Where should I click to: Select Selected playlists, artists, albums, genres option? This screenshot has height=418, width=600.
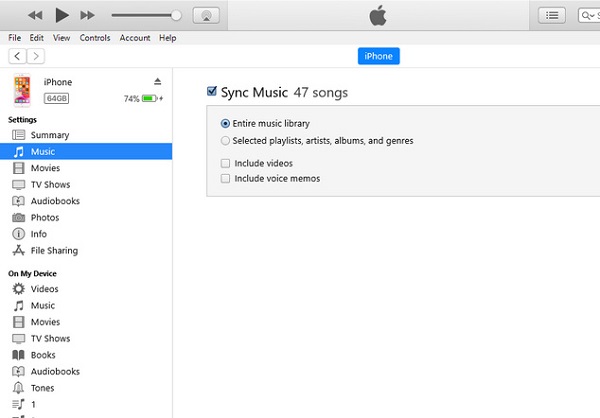225,141
